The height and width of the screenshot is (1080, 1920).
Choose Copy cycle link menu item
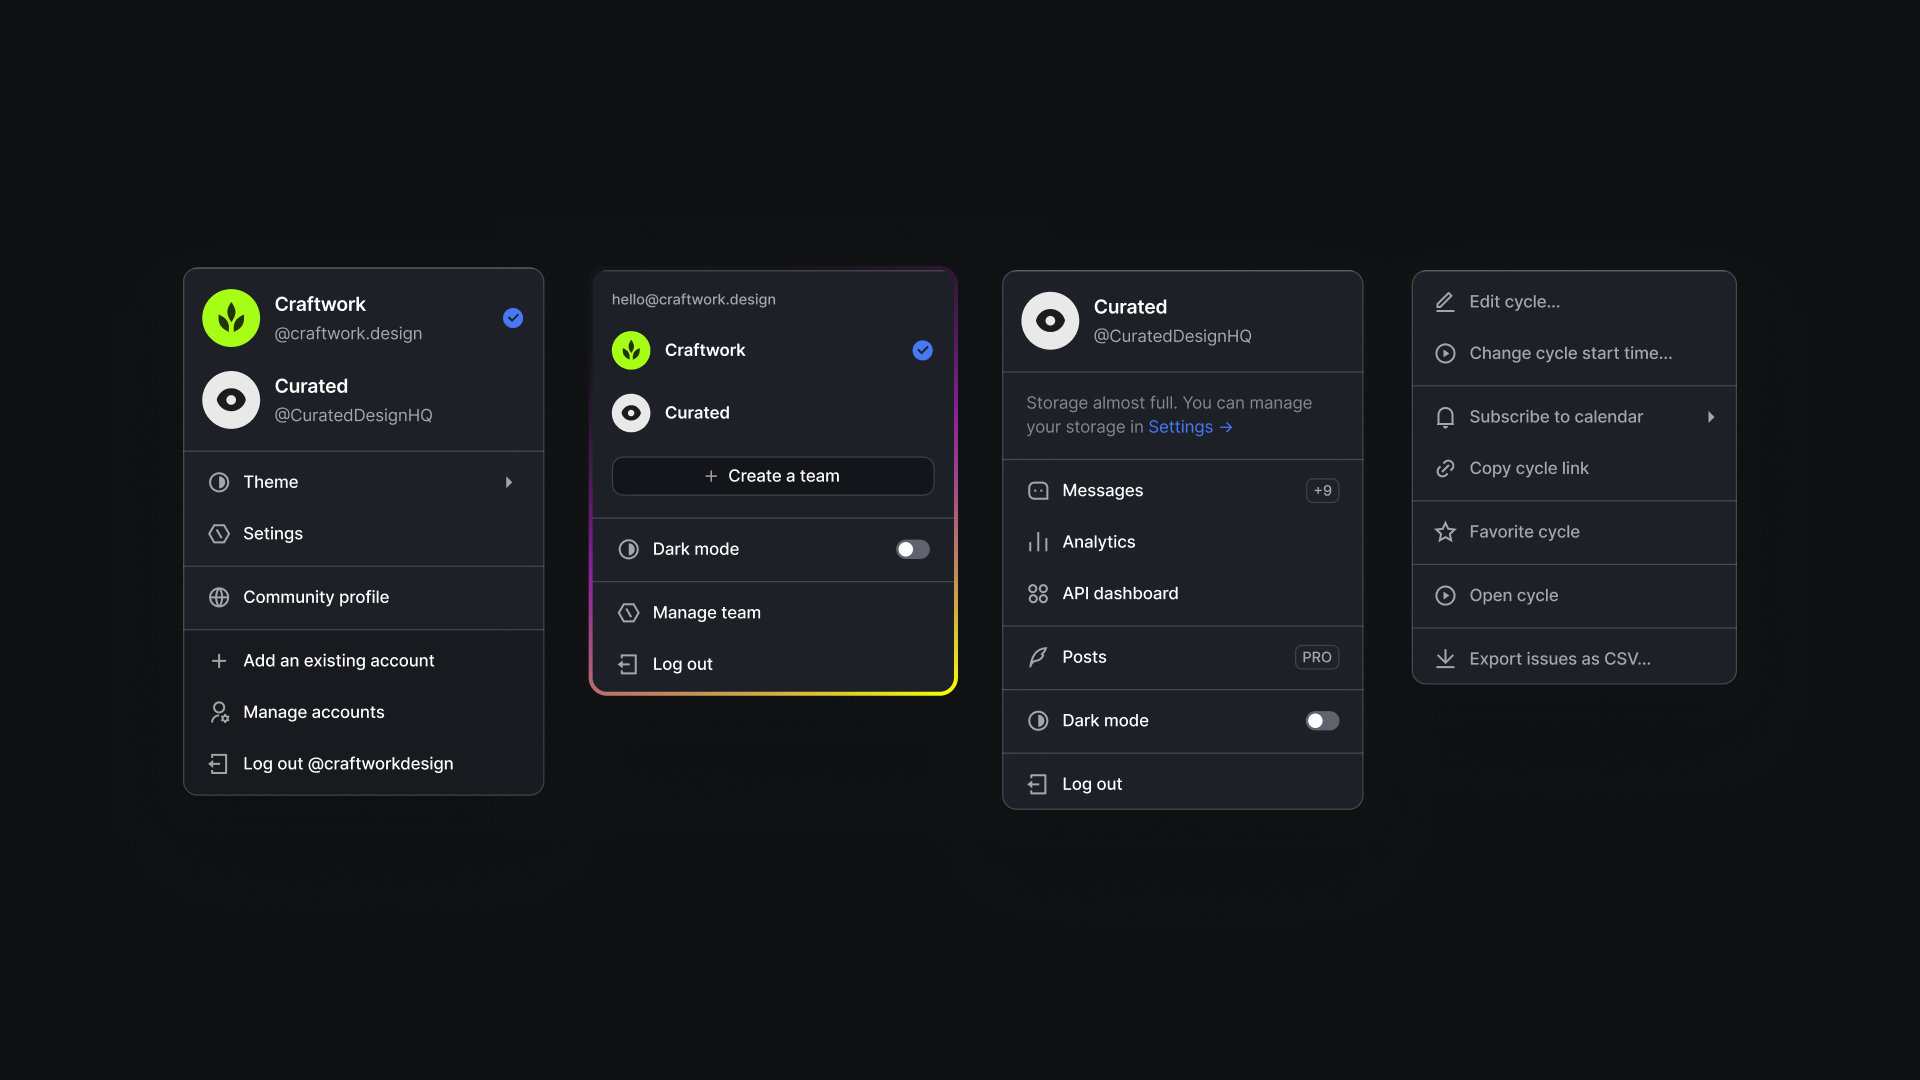tap(1574, 468)
